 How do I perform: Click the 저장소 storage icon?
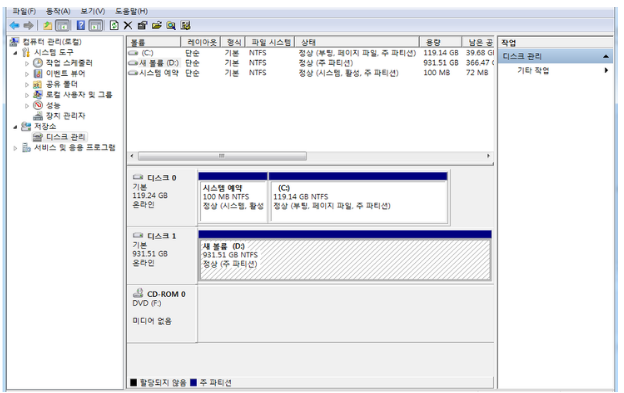pyautogui.click(x=26, y=126)
